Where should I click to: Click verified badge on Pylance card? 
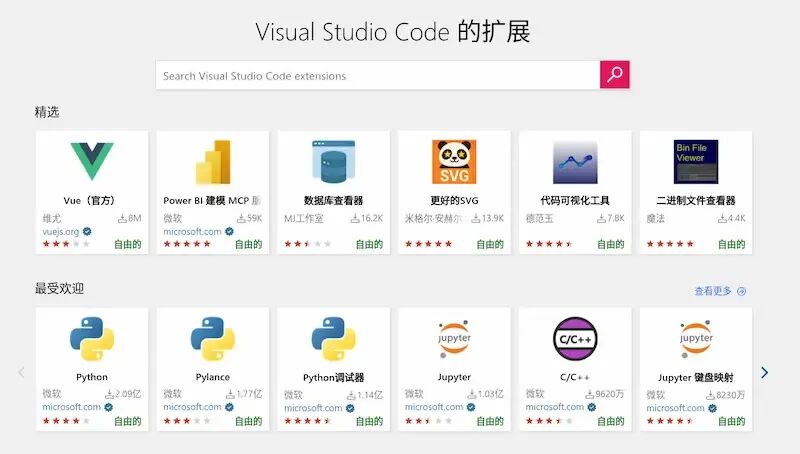tap(230, 407)
